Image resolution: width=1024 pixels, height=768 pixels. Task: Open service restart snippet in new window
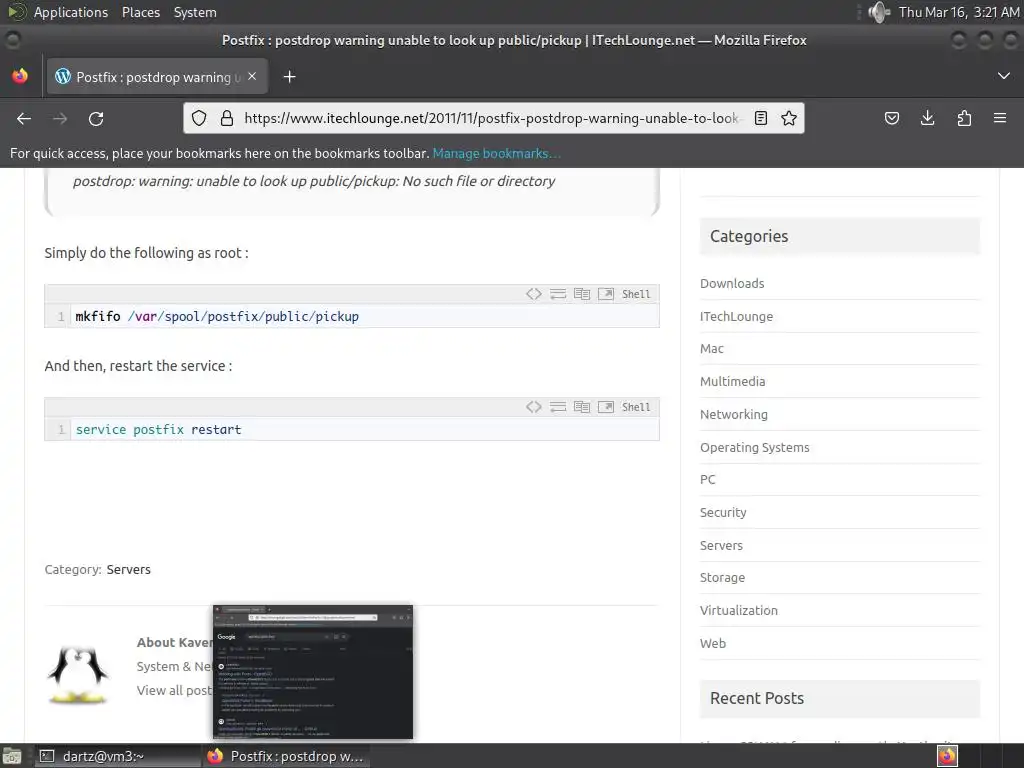point(606,407)
